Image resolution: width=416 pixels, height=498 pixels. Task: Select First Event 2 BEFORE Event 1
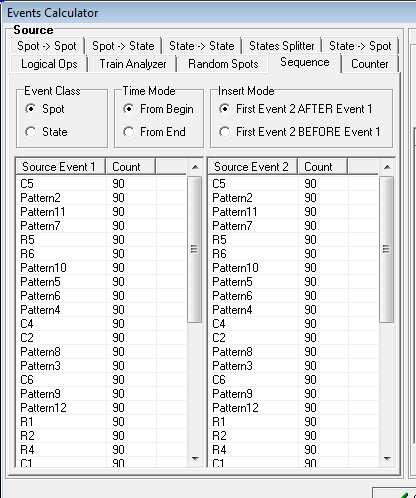[225, 132]
